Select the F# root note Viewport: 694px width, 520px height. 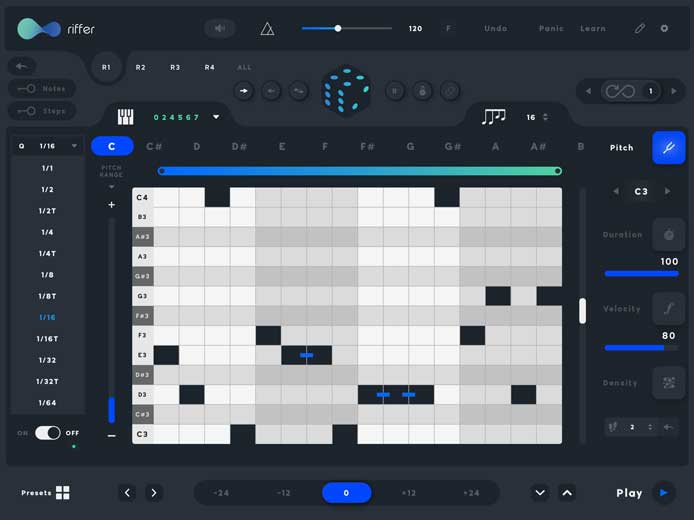pos(367,146)
